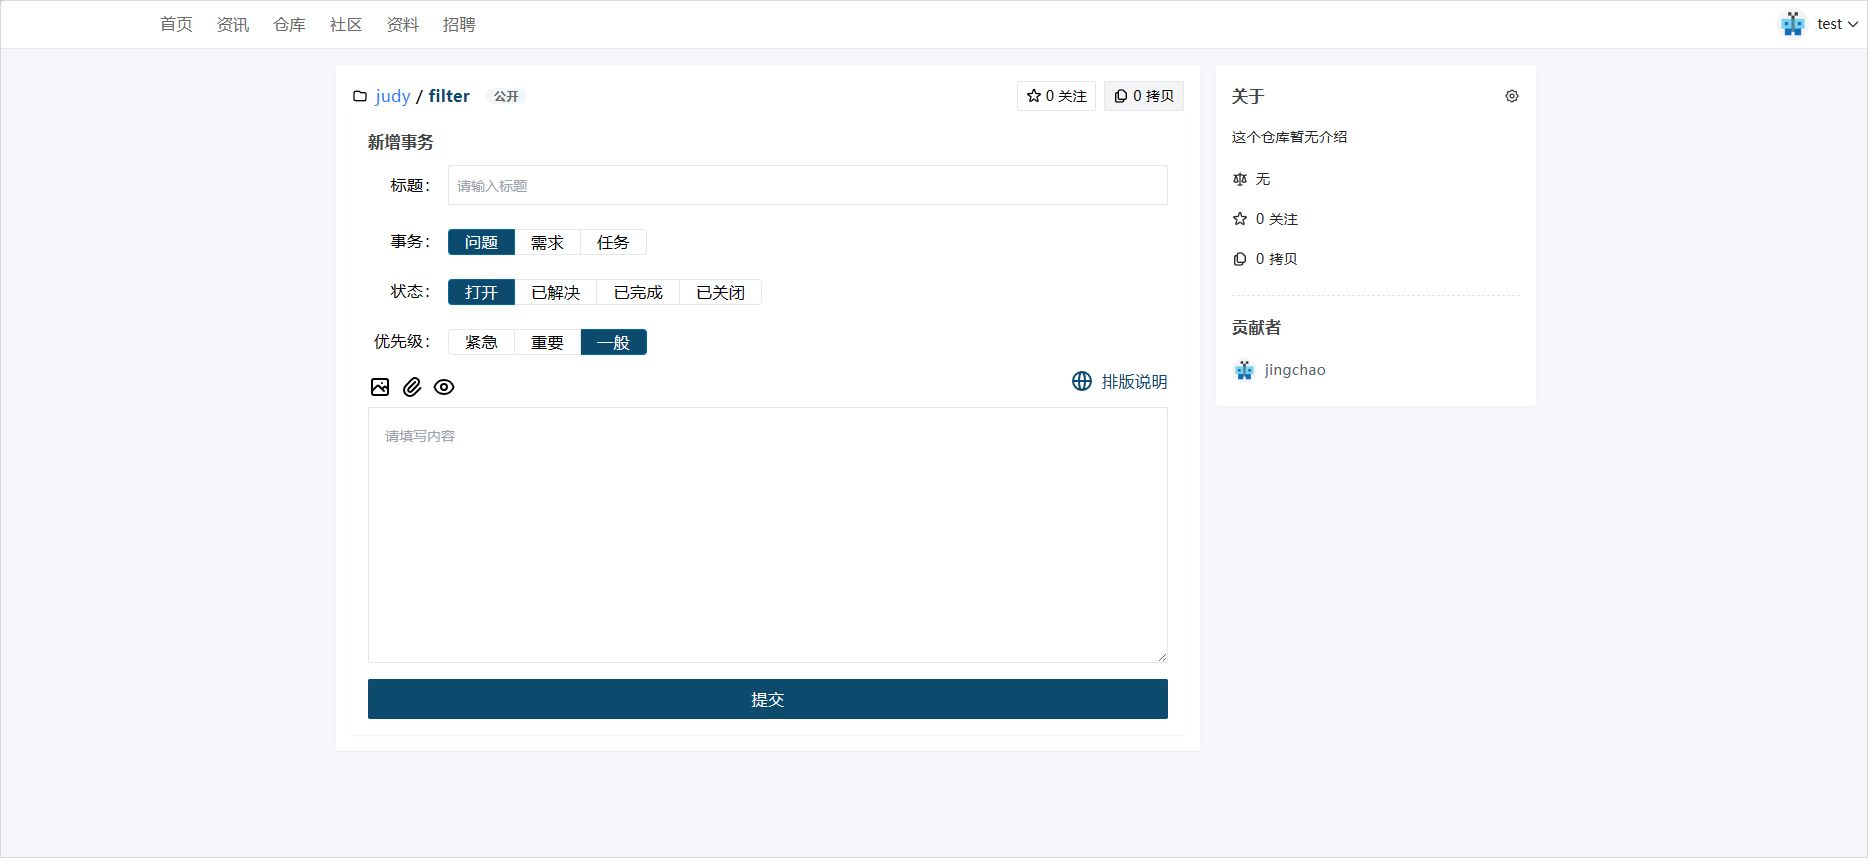Viewport: 1868px width, 858px height.
Task: Toggle the eye preview icon
Action: pyautogui.click(x=444, y=387)
